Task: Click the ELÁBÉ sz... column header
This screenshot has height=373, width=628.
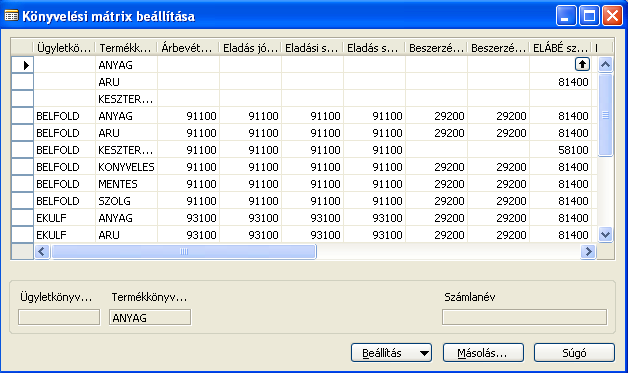Action: pyautogui.click(x=560, y=48)
